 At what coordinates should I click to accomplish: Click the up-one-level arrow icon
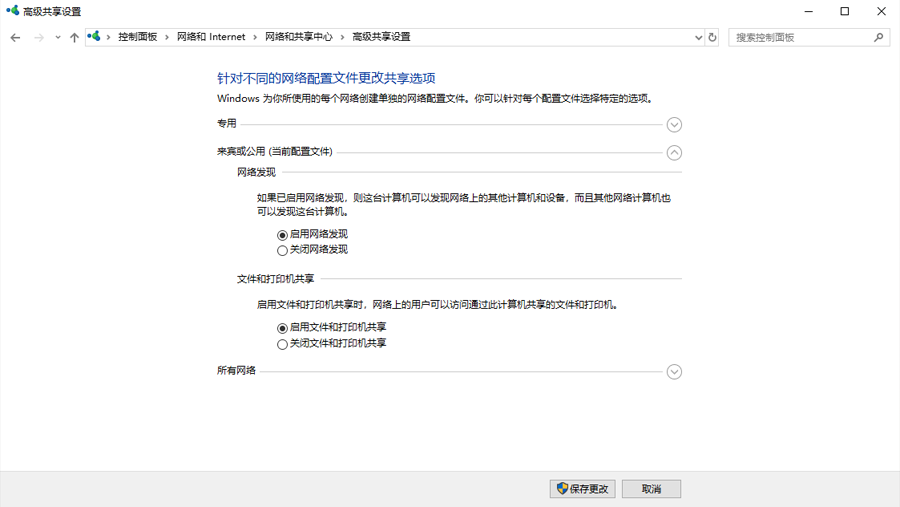(x=74, y=38)
